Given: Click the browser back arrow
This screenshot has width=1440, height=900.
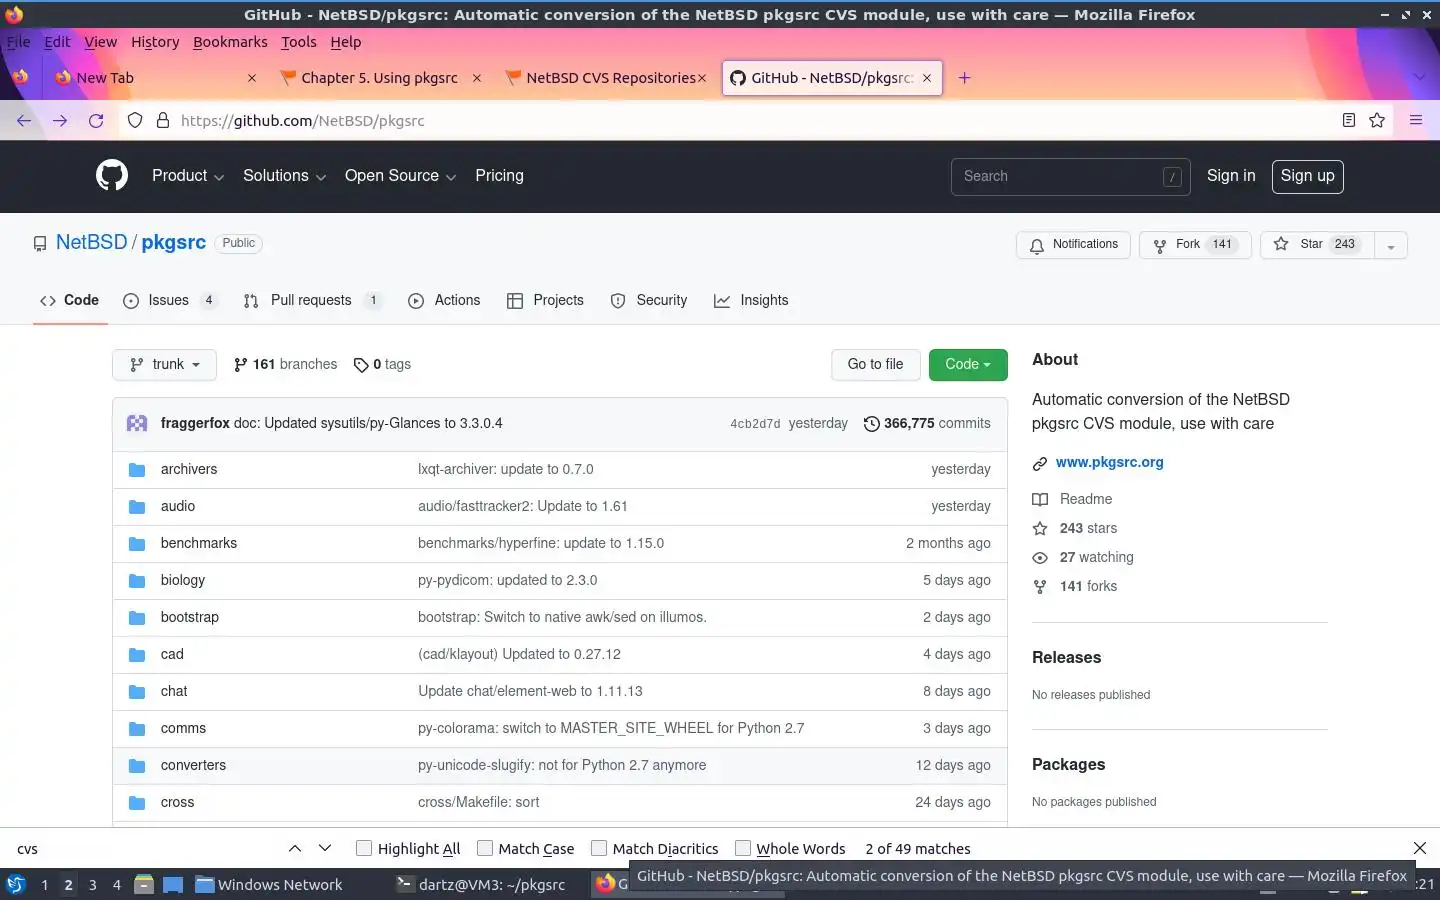Looking at the screenshot, I should [24, 120].
